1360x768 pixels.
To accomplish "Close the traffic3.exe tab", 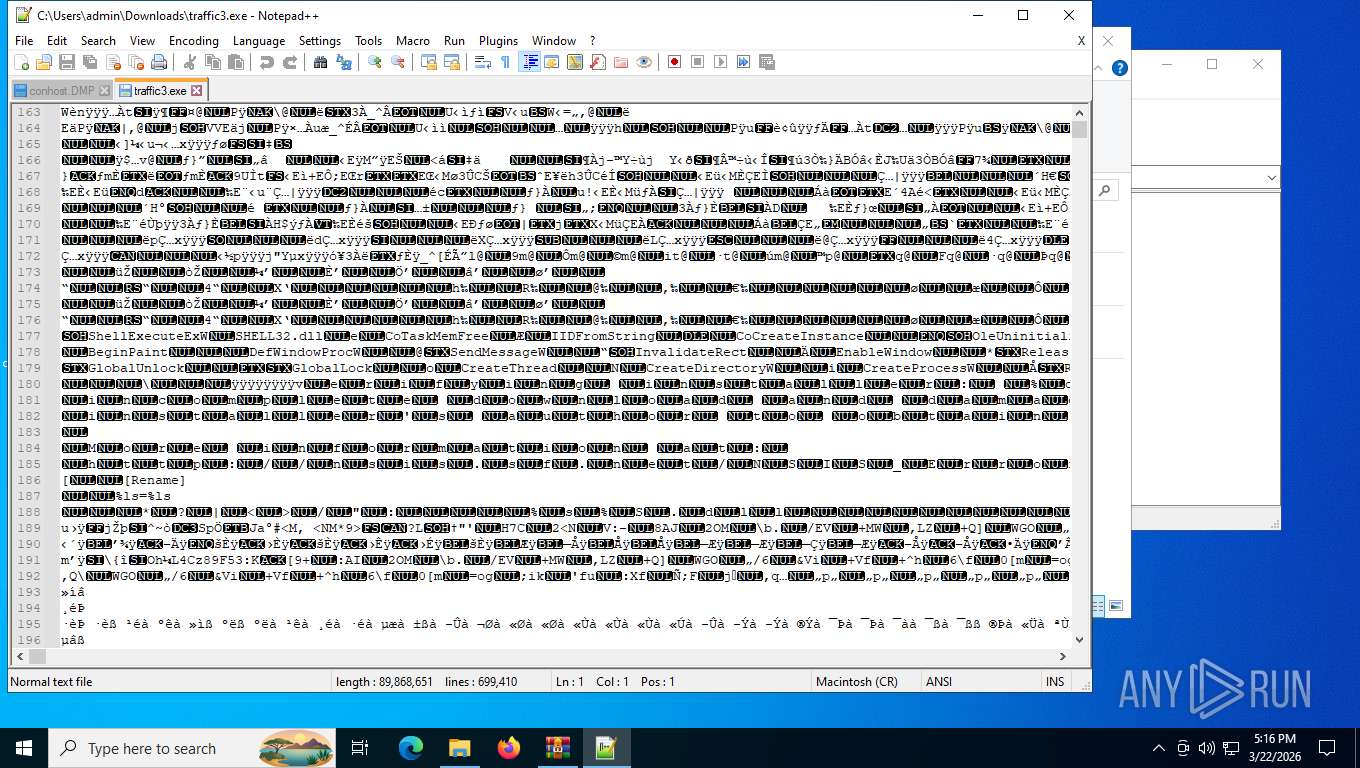I will click(197, 91).
